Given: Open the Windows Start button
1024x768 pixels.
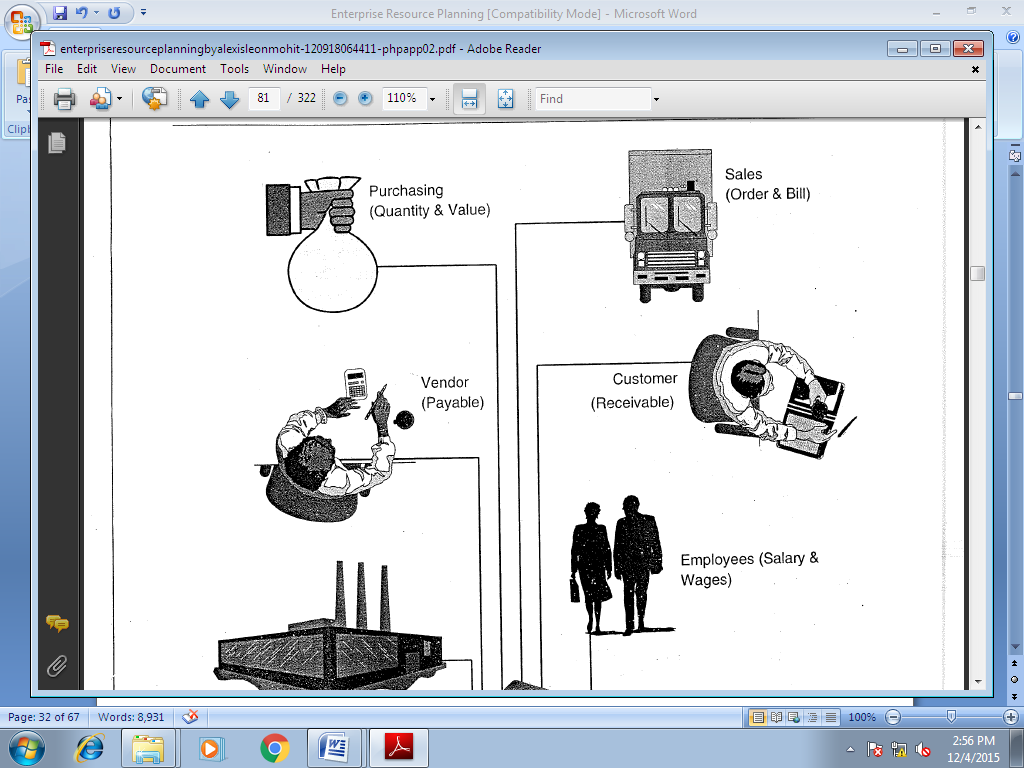Looking at the screenshot, I should [25, 748].
